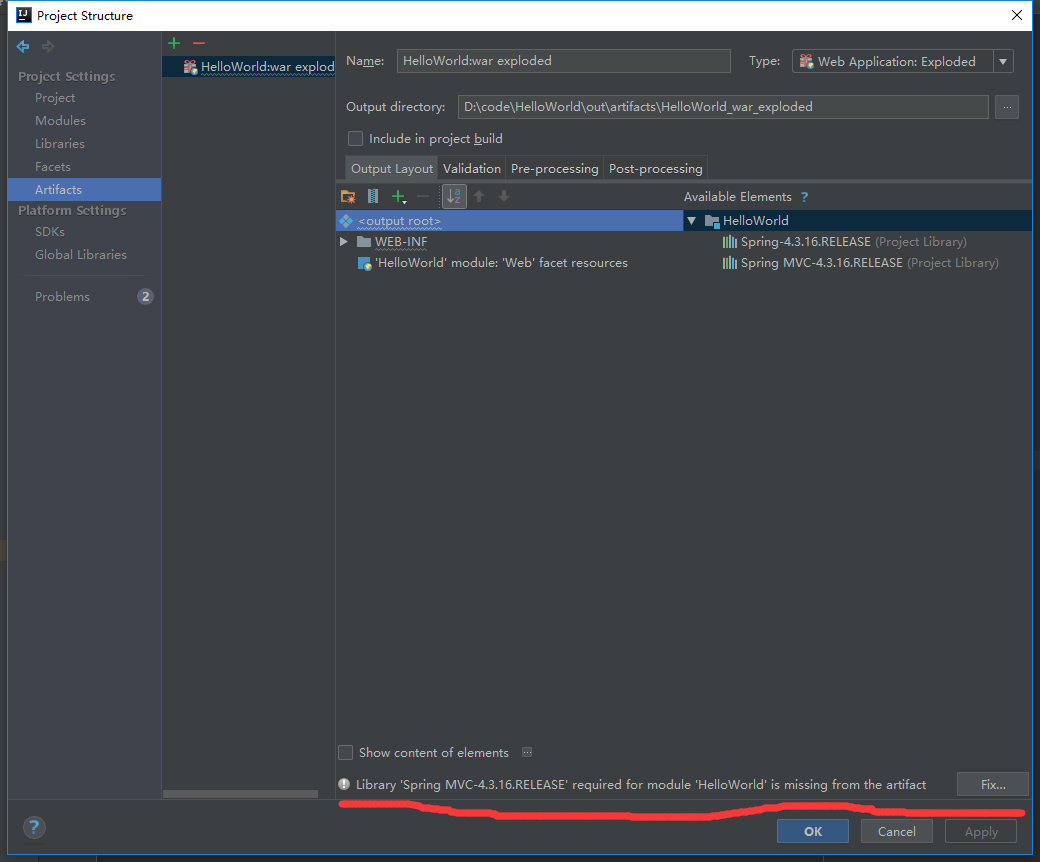Enable Include in project build checkbox
The width and height of the screenshot is (1040, 862).
(x=356, y=139)
